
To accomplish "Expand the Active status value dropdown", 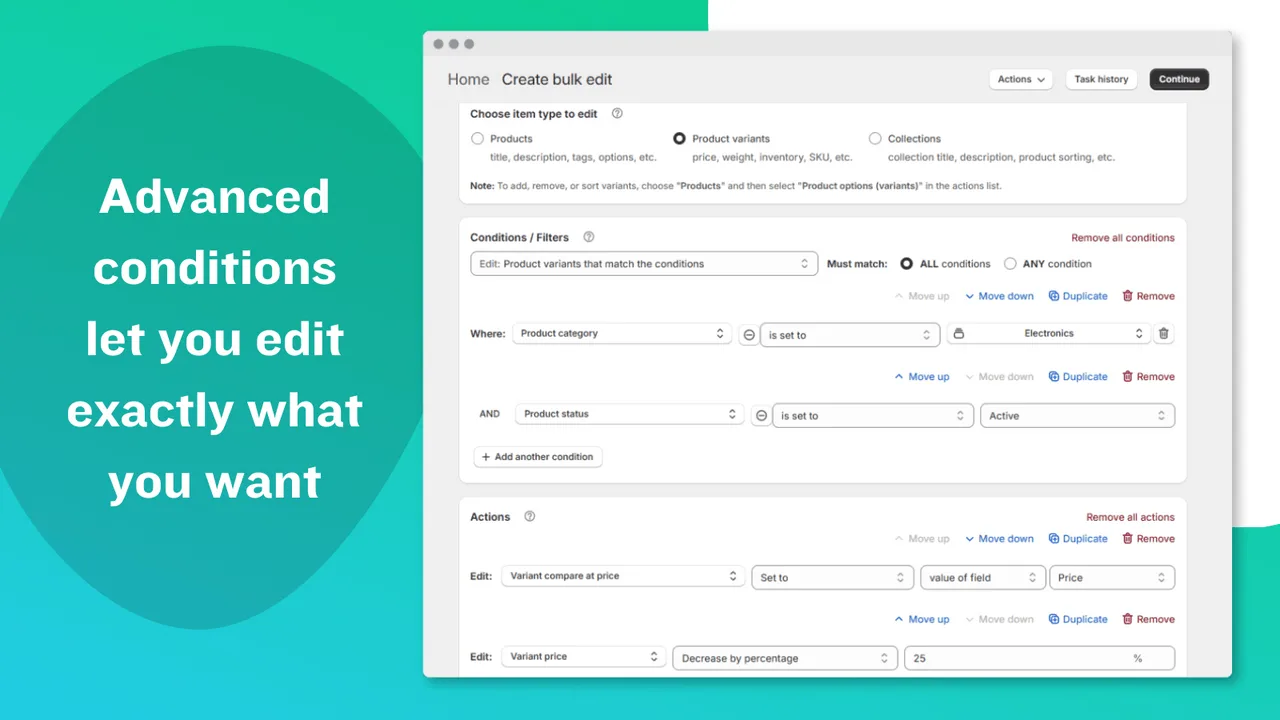I will click(x=1077, y=416).
